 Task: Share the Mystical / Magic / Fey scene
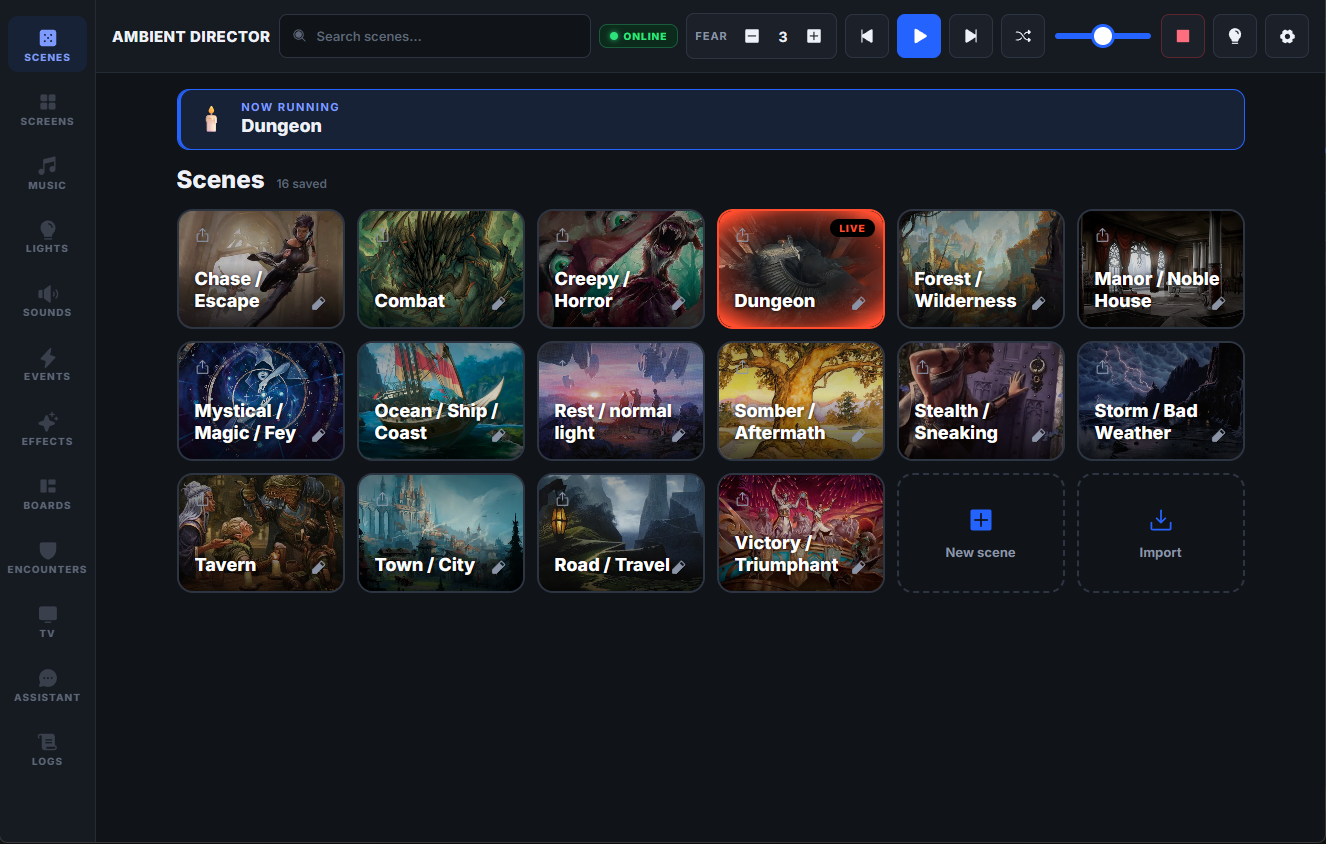(202, 367)
